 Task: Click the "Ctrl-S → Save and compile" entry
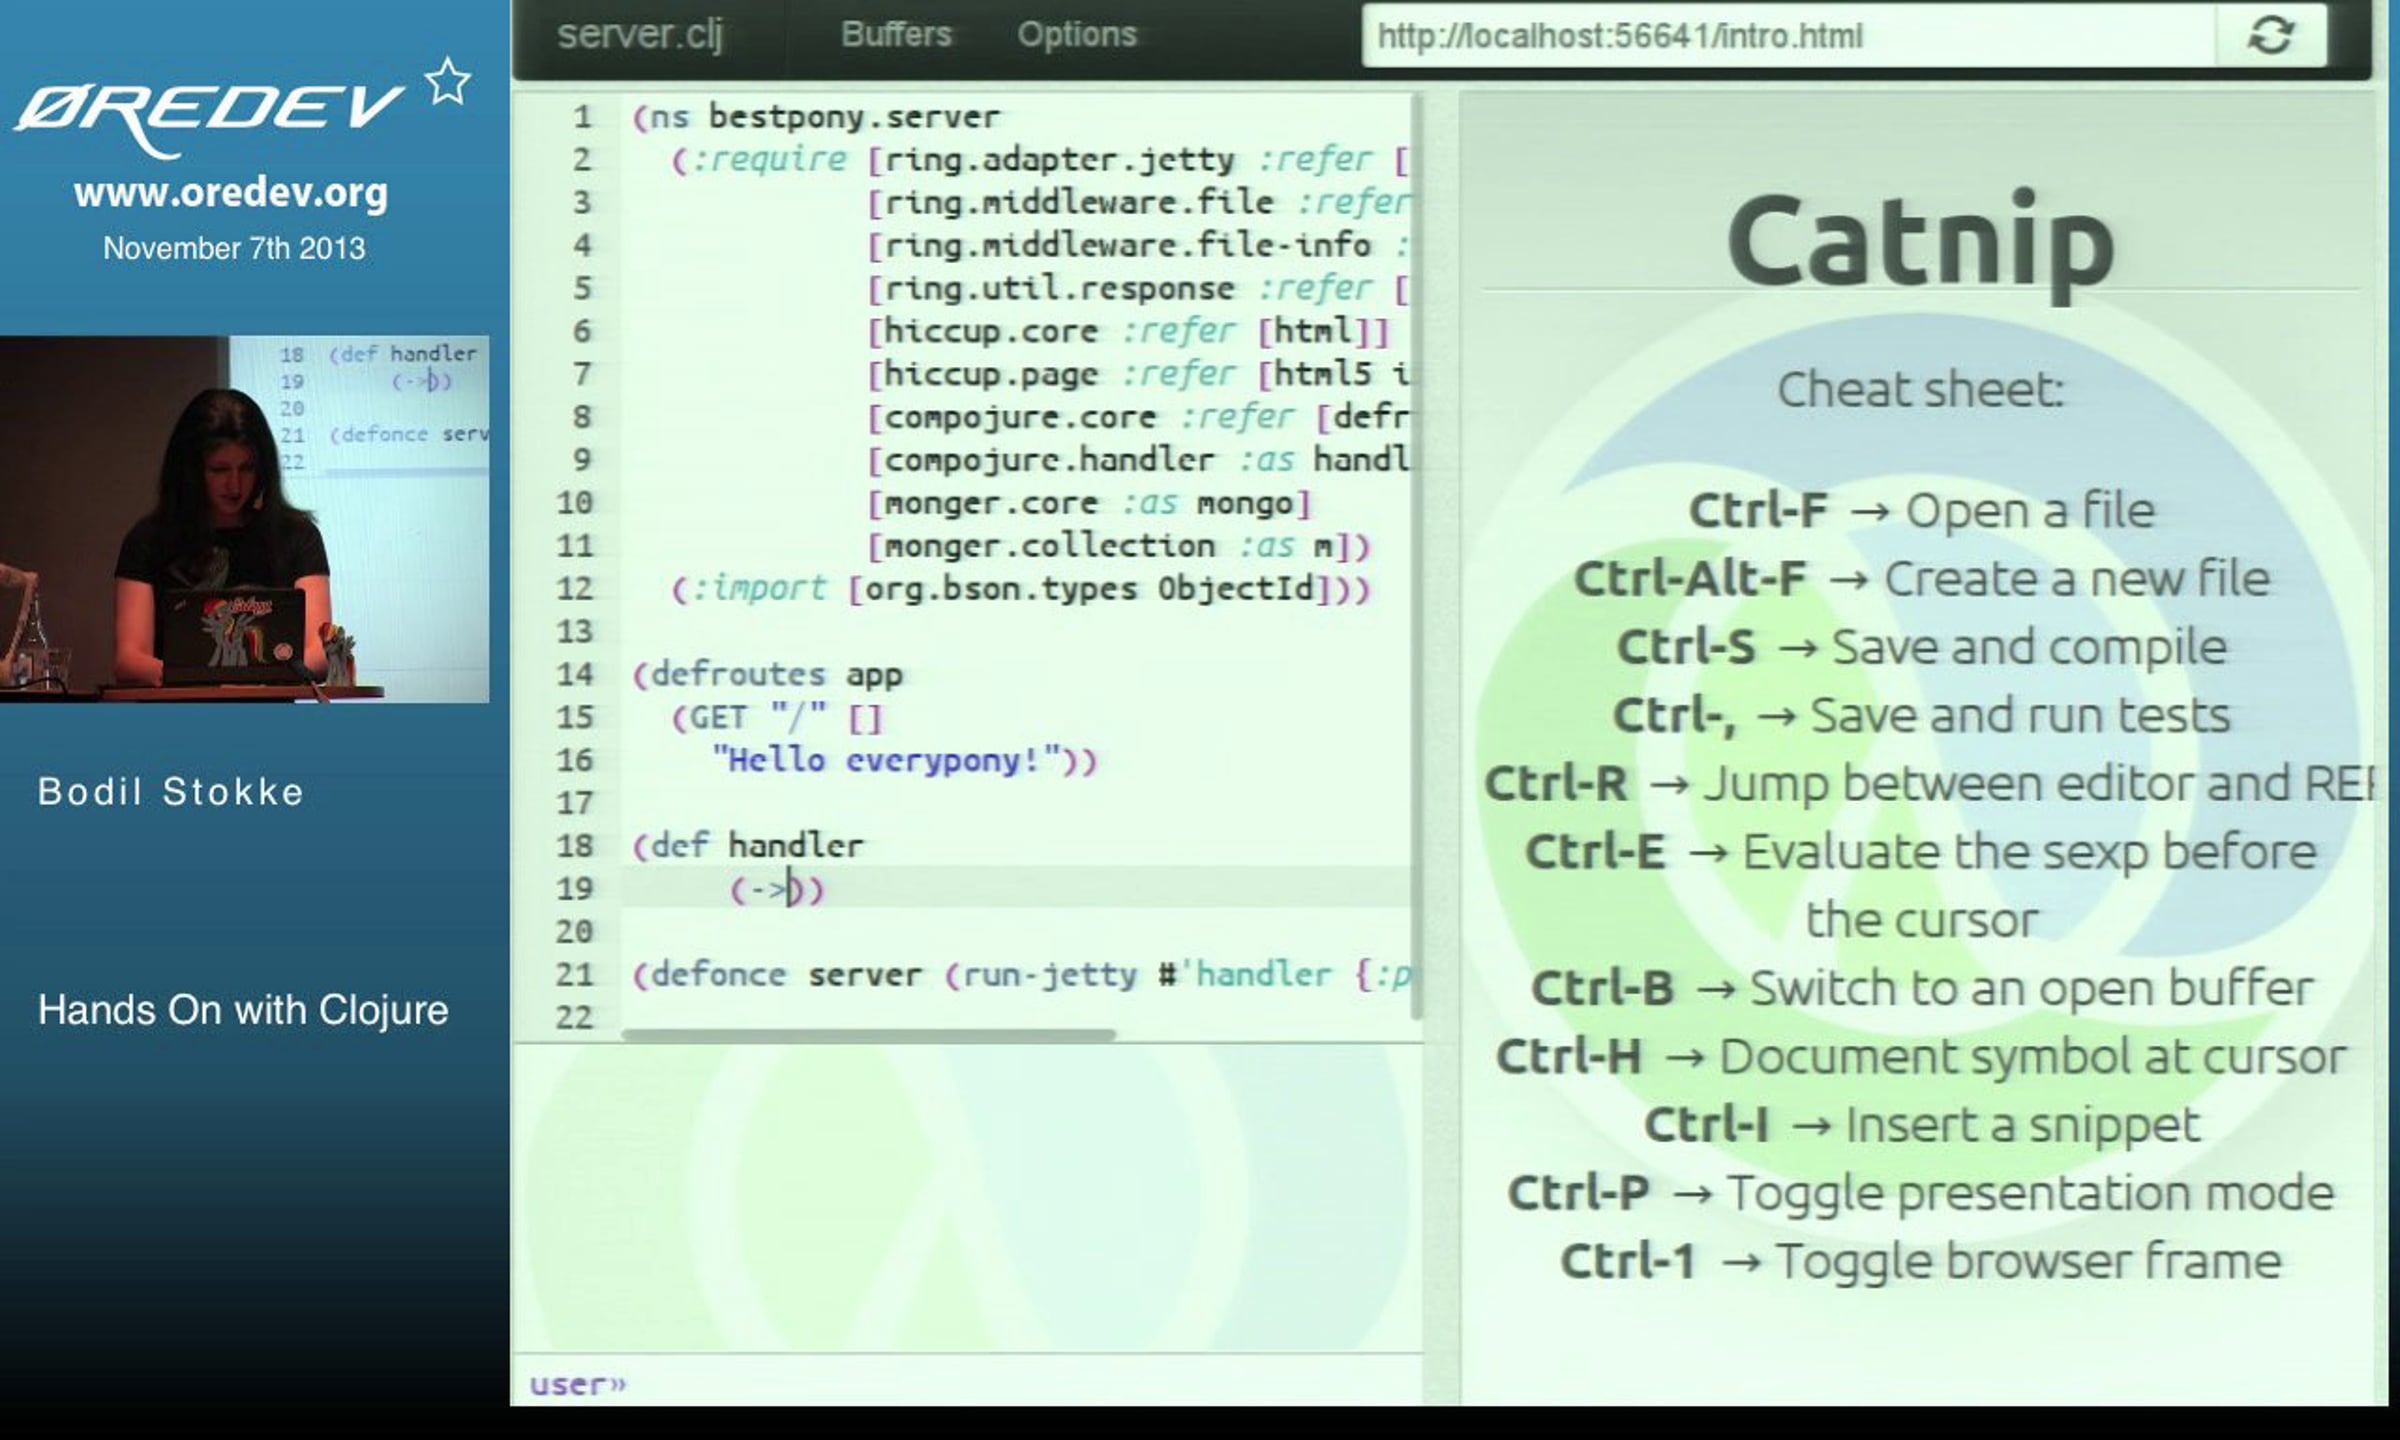1921,647
